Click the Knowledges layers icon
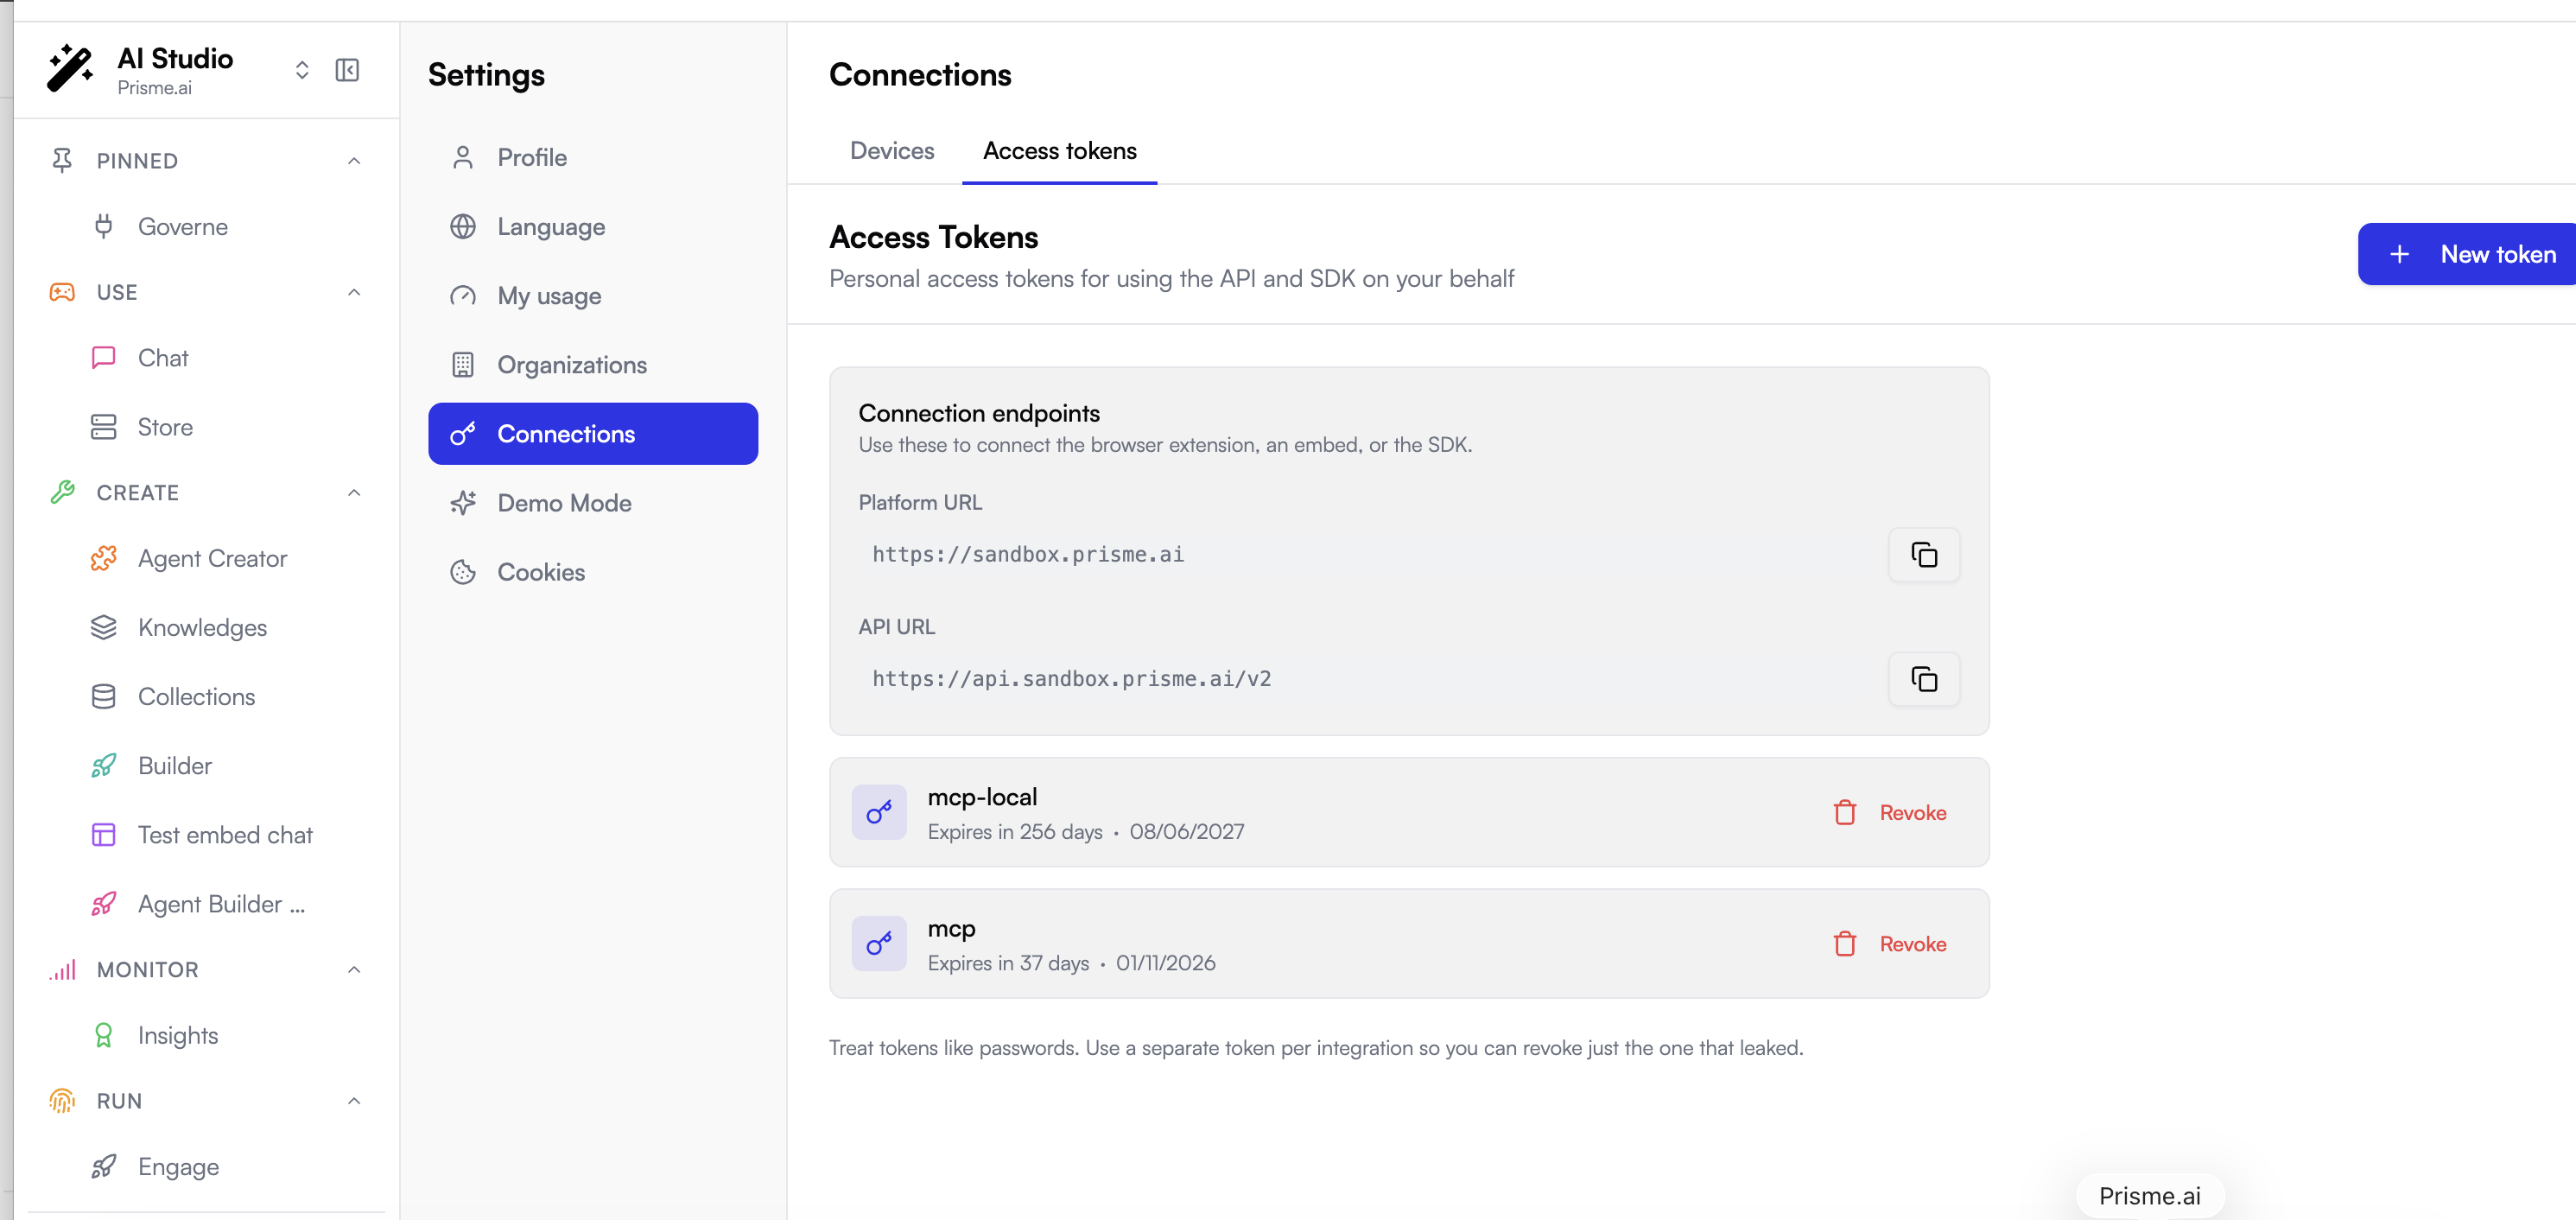This screenshot has width=2576, height=1220. (104, 628)
